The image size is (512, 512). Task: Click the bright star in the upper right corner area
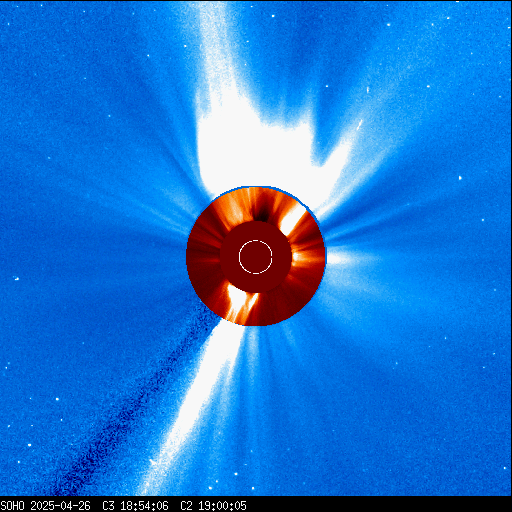(x=388, y=24)
